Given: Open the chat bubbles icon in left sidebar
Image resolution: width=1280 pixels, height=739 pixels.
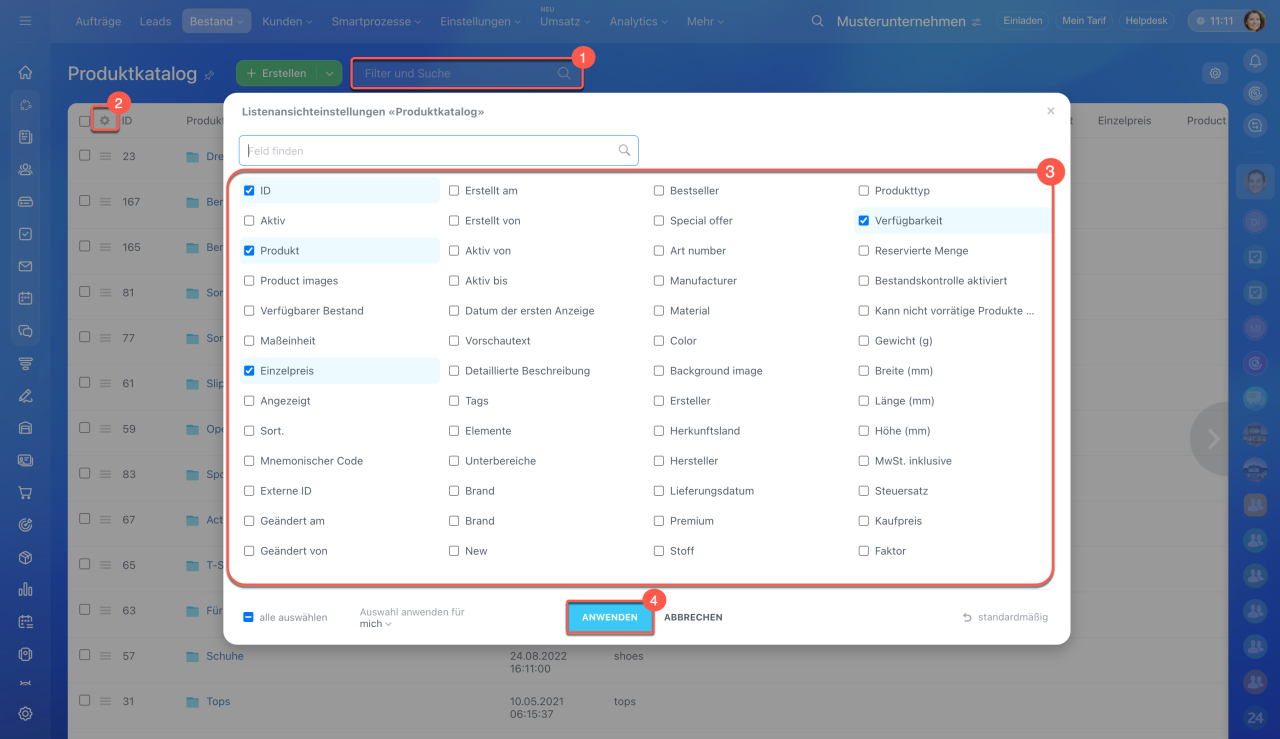Looking at the screenshot, I should (26, 330).
